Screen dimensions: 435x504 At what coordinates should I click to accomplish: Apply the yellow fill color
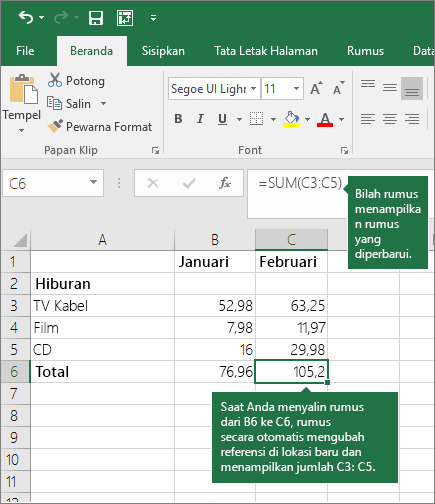[x=291, y=119]
